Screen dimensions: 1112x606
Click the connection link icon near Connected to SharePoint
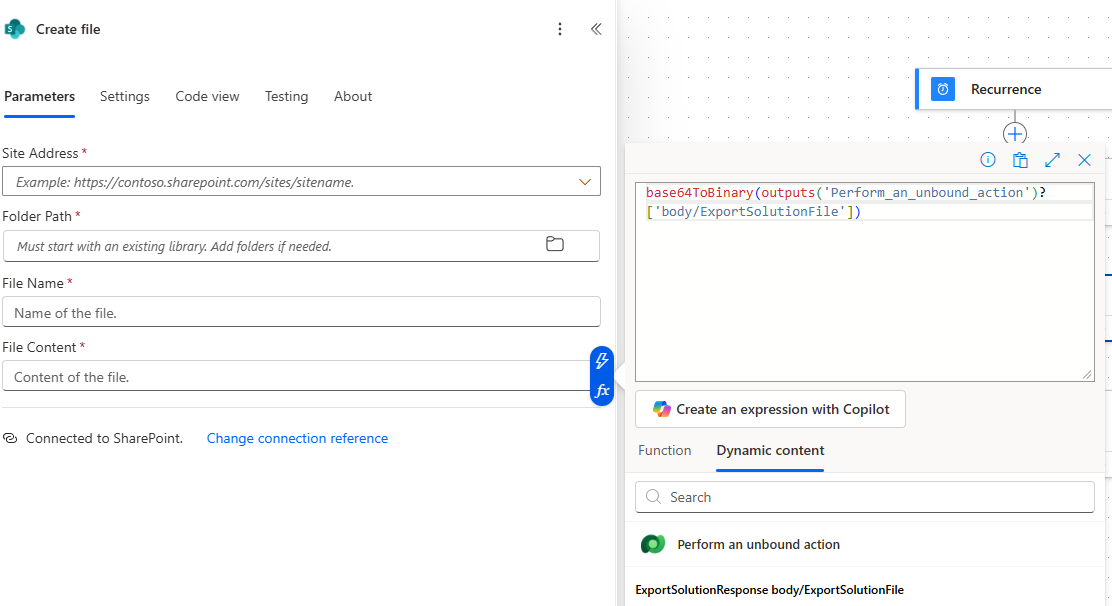coord(10,438)
